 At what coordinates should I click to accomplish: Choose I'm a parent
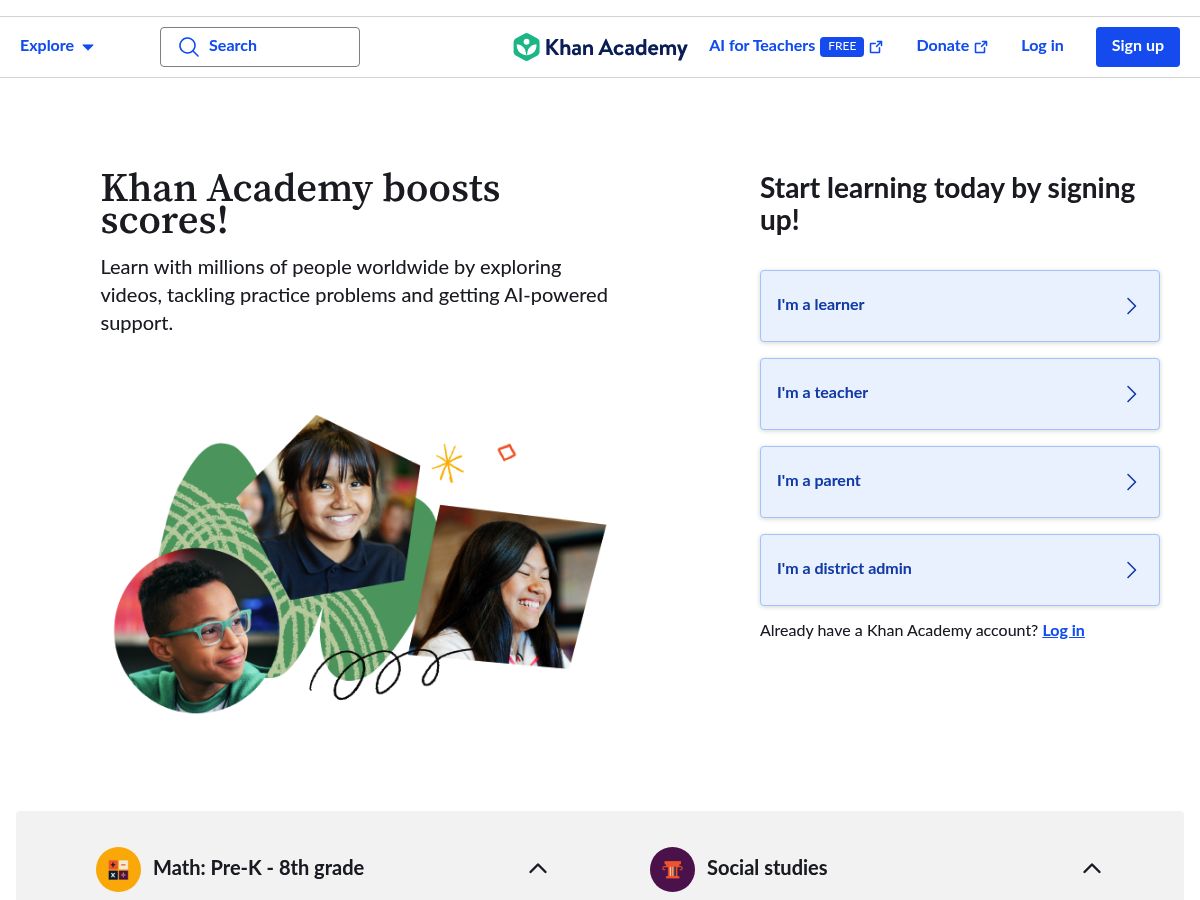(x=960, y=482)
